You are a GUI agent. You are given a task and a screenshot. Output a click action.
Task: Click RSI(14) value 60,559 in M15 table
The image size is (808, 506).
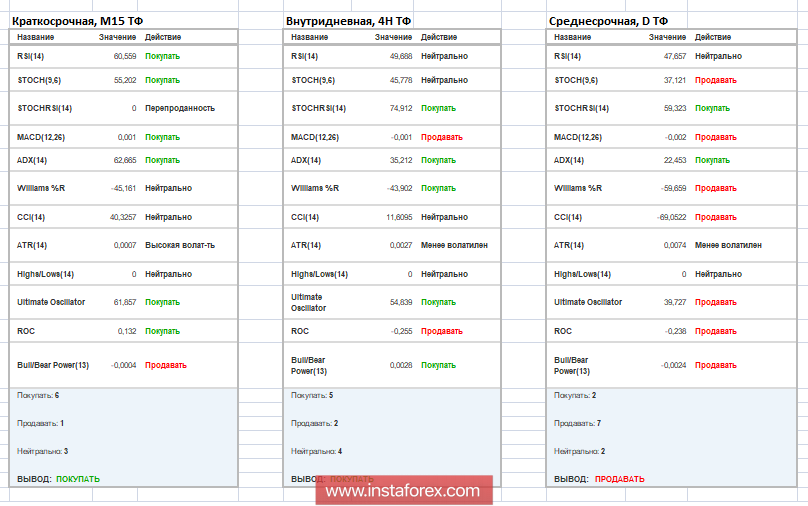coord(125,56)
